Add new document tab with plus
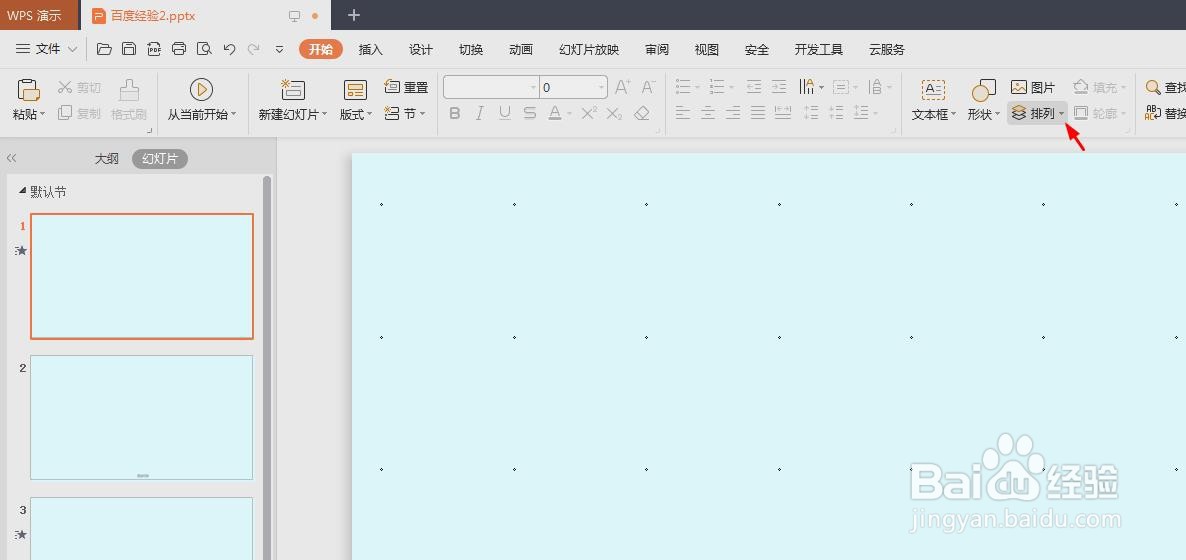 pos(353,15)
